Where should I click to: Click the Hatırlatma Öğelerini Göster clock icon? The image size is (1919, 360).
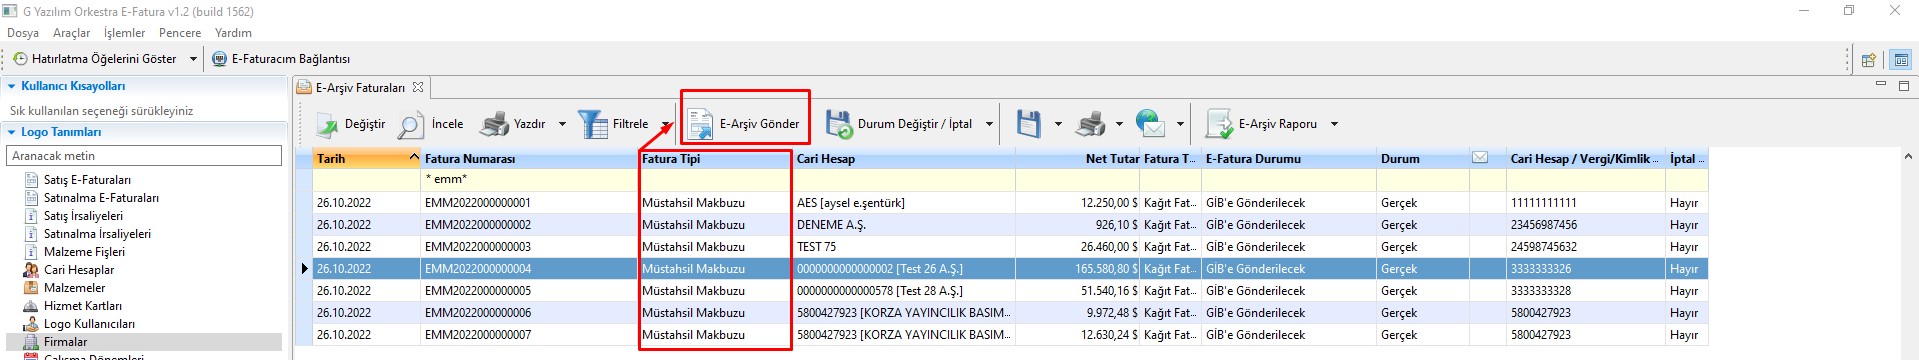pos(20,59)
